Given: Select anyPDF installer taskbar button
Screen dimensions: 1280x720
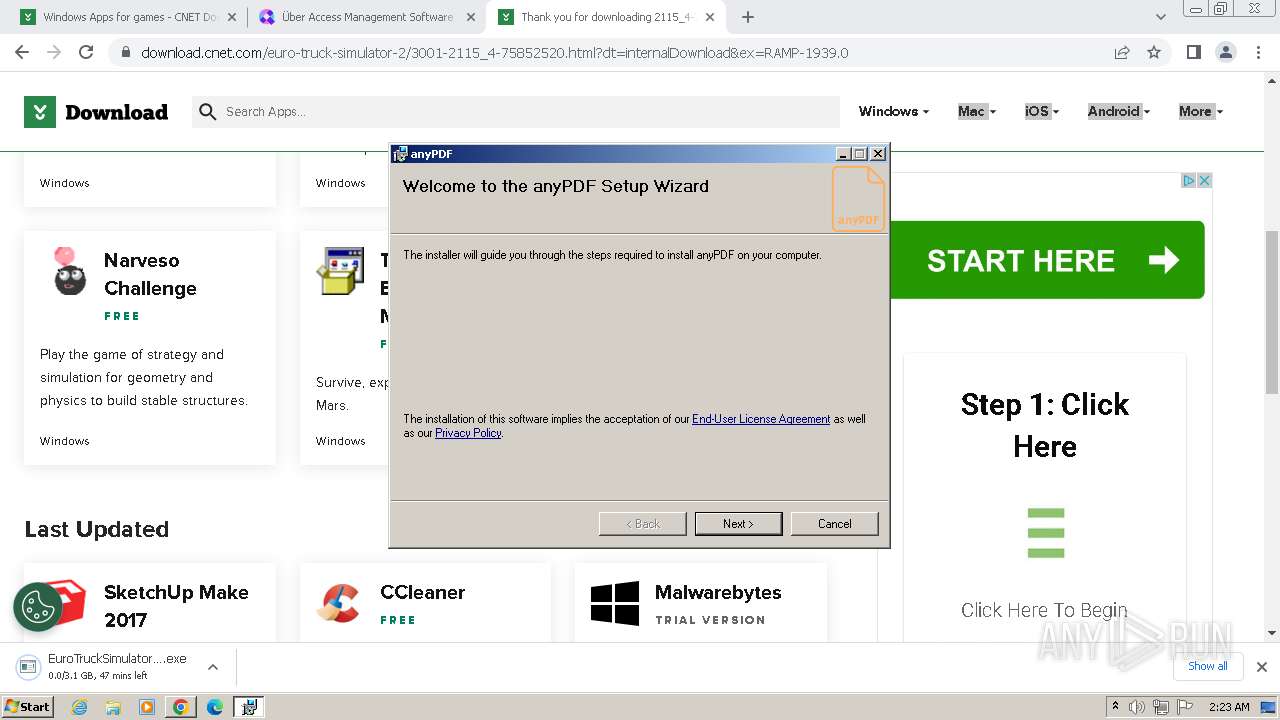Looking at the screenshot, I should tap(249, 707).
